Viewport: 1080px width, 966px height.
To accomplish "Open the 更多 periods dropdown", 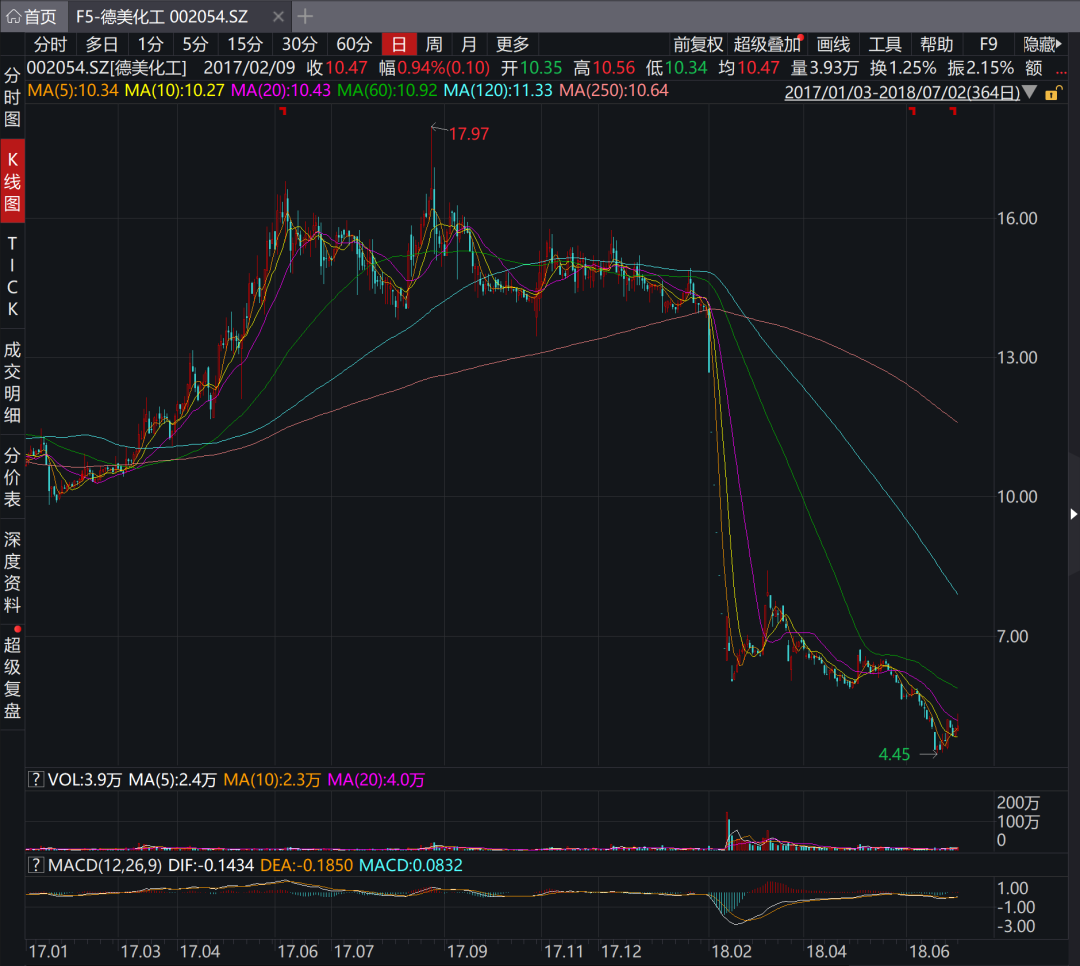I will pos(513,44).
